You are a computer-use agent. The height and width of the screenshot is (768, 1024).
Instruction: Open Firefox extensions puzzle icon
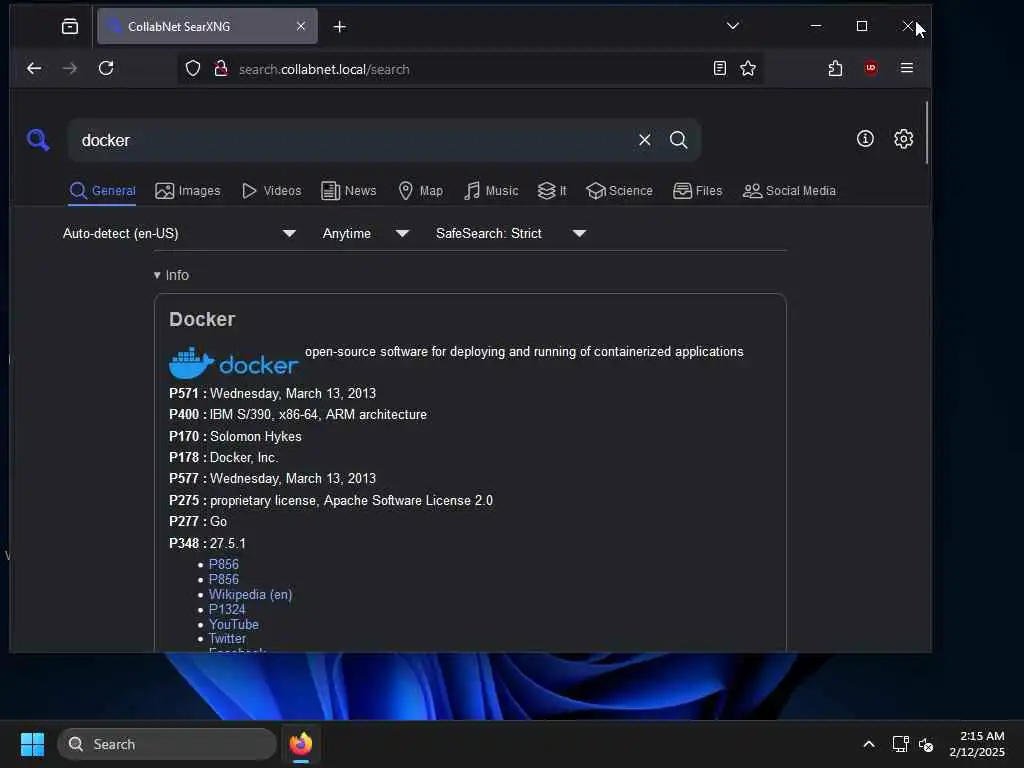(835, 68)
